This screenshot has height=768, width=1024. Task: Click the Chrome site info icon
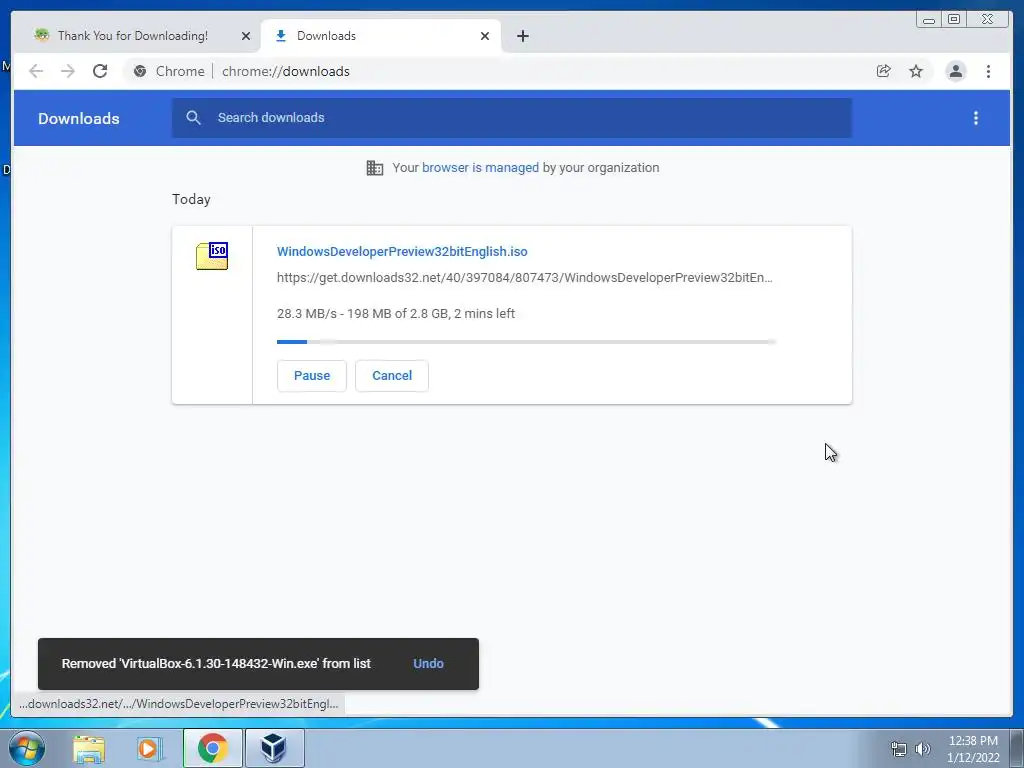pyautogui.click(x=140, y=71)
